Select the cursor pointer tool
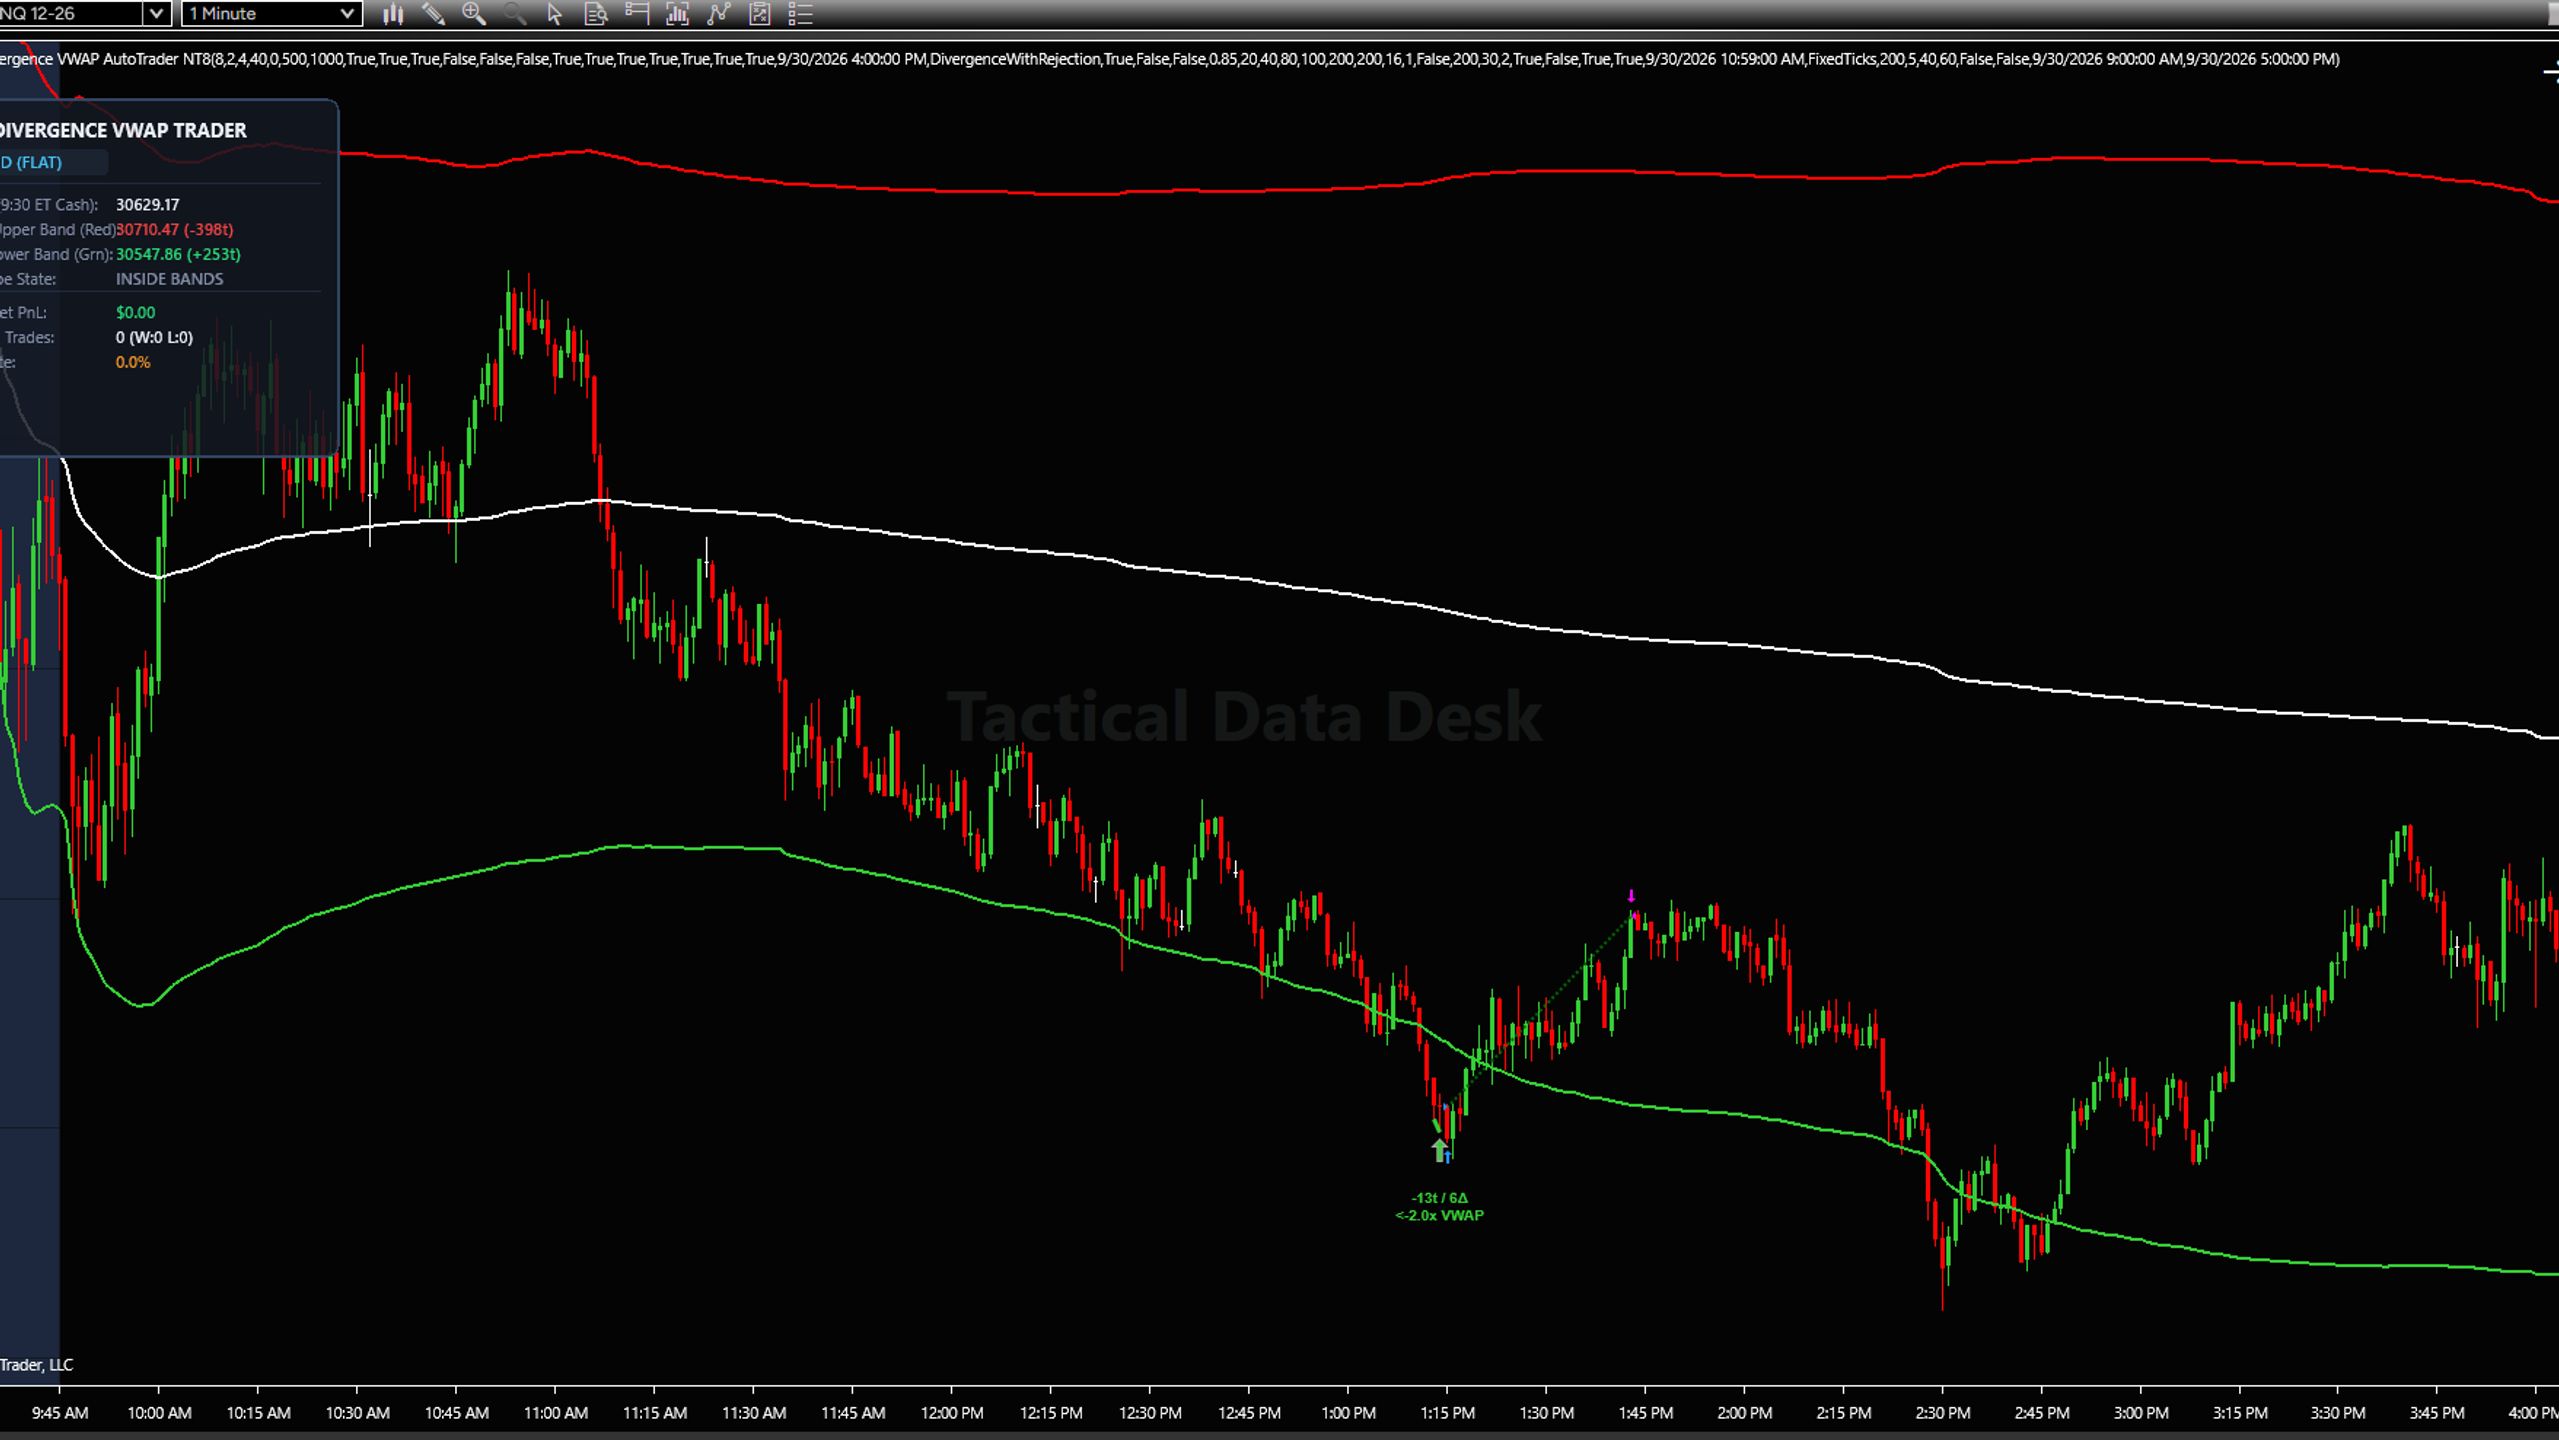Screen dimensions: 2559x1440 pyautogui.click(x=555, y=14)
